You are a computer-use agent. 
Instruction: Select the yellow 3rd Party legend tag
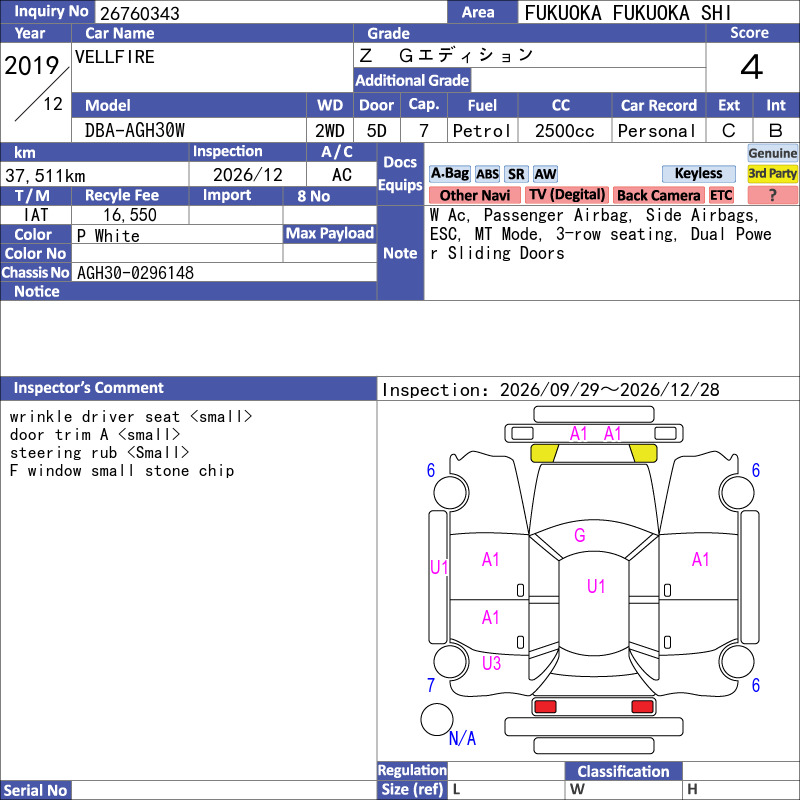click(772, 173)
